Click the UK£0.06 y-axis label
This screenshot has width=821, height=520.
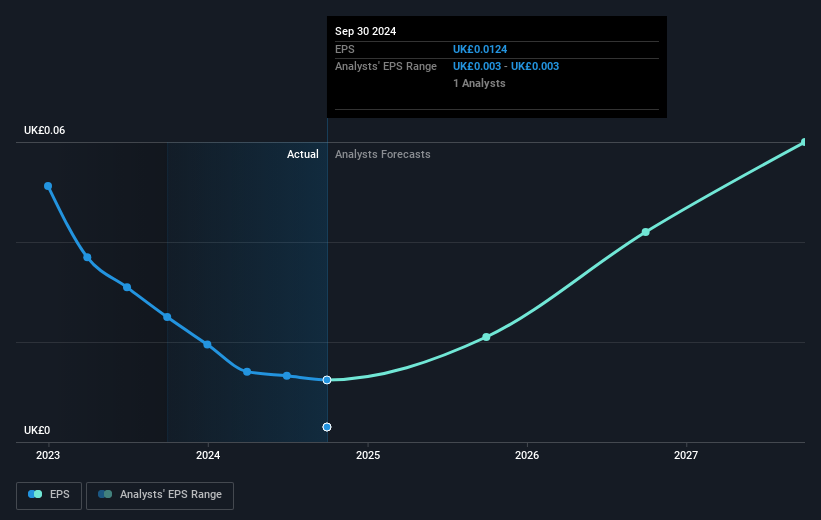point(45,130)
